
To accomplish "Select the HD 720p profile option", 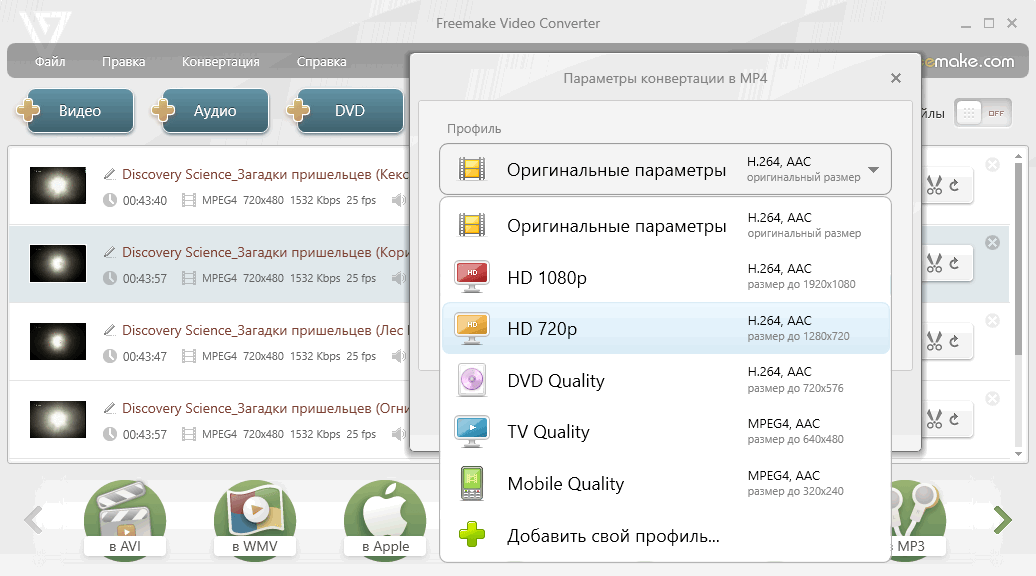I will click(x=600, y=328).
